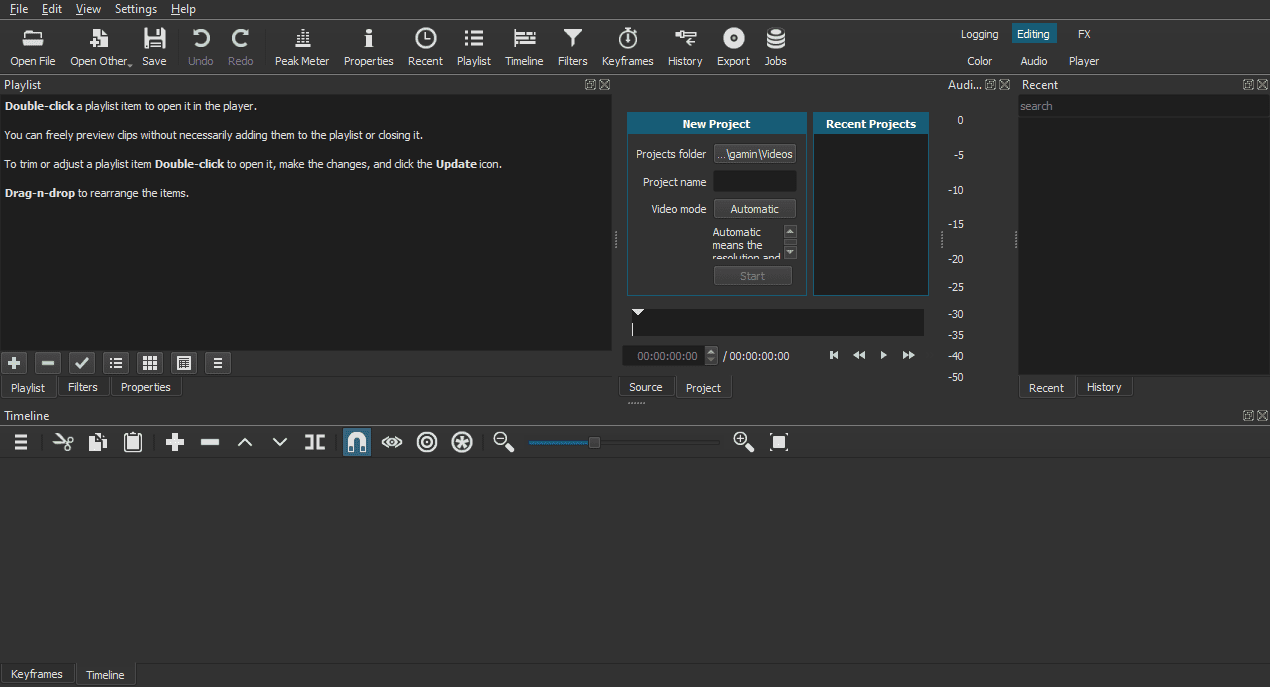Save the project with the Save icon
The image size is (1270, 687).
click(154, 47)
